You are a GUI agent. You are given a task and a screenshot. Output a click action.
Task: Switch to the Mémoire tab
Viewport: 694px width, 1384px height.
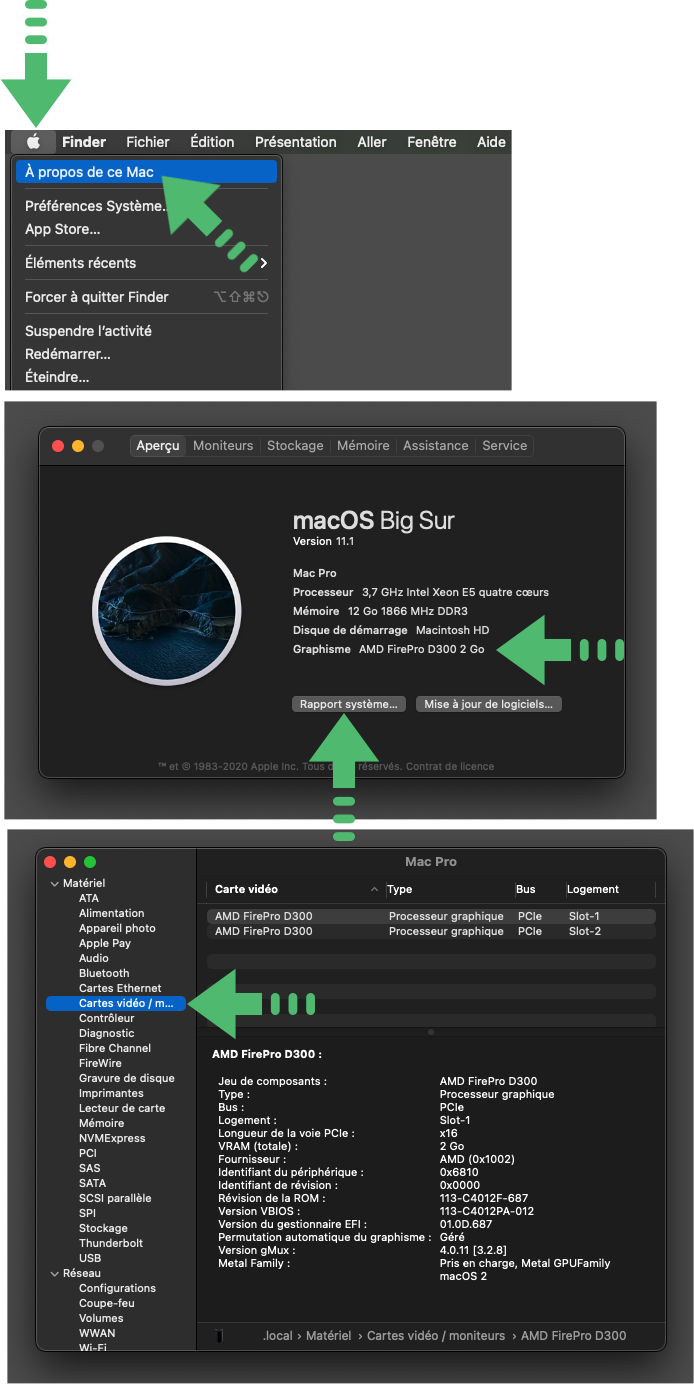click(363, 446)
